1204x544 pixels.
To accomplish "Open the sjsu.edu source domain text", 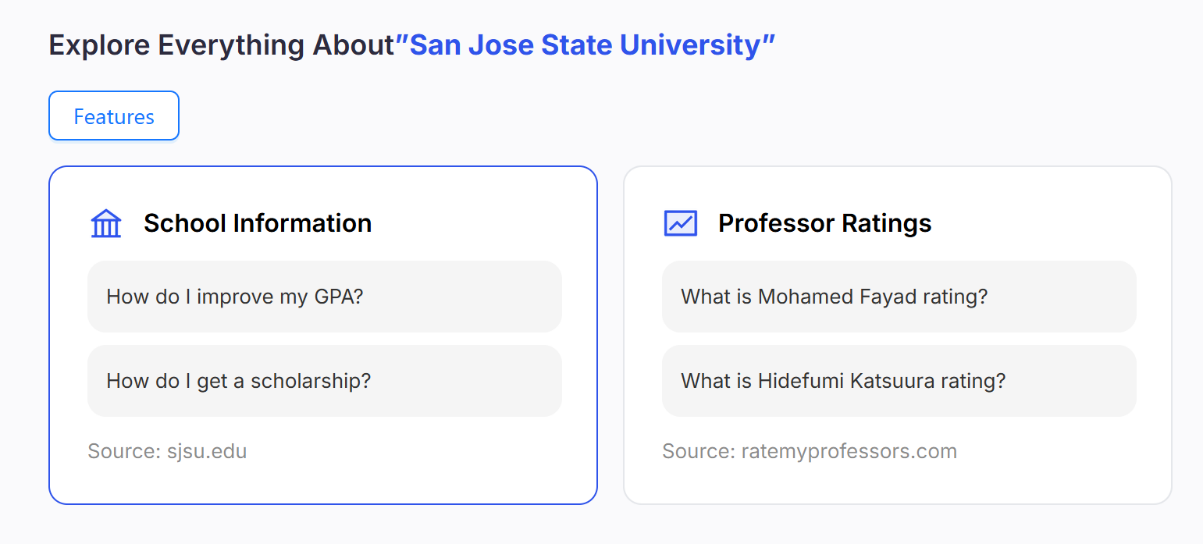I will coord(205,451).
